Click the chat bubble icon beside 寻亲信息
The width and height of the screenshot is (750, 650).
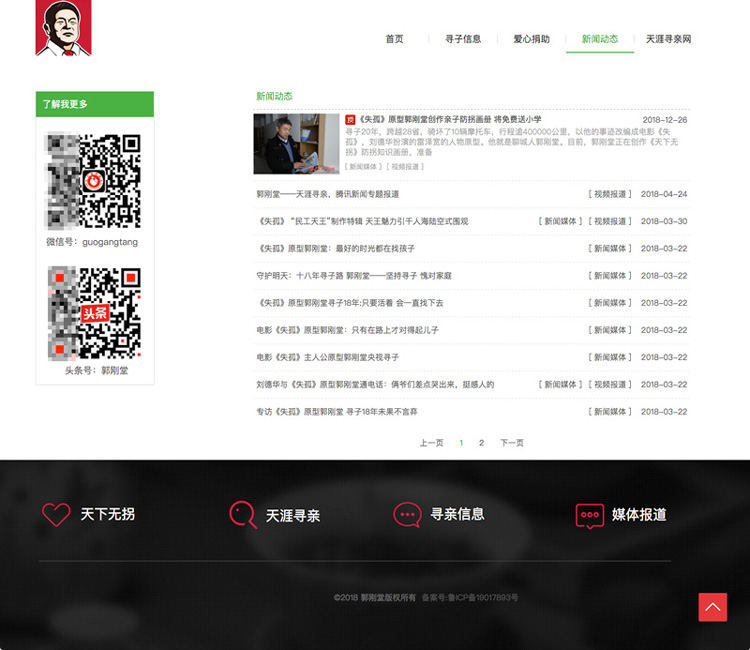tap(408, 515)
